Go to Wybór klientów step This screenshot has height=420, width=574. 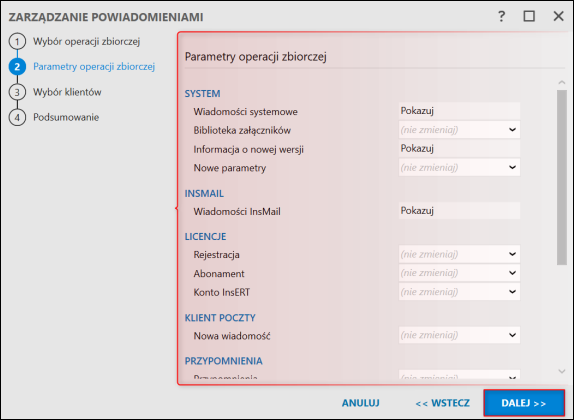(67, 92)
